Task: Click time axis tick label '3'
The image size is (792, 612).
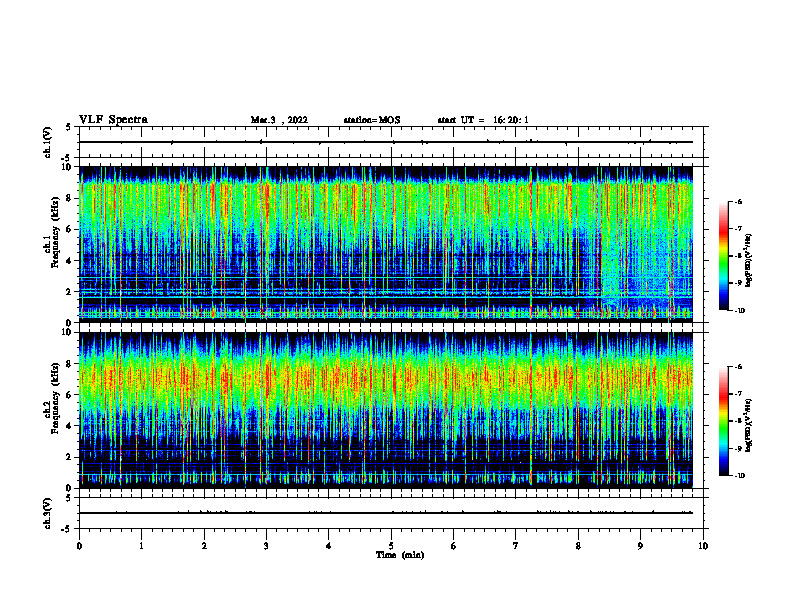Action: coord(266,546)
